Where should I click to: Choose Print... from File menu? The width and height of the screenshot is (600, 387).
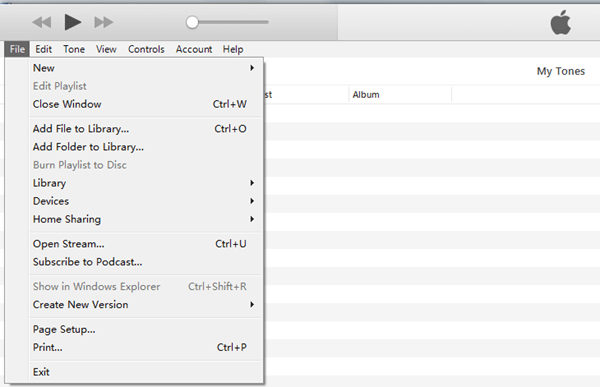[x=146, y=347]
